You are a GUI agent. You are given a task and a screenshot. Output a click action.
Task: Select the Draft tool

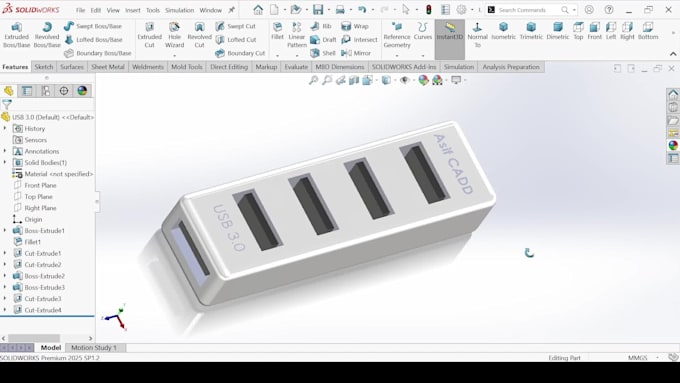point(324,39)
